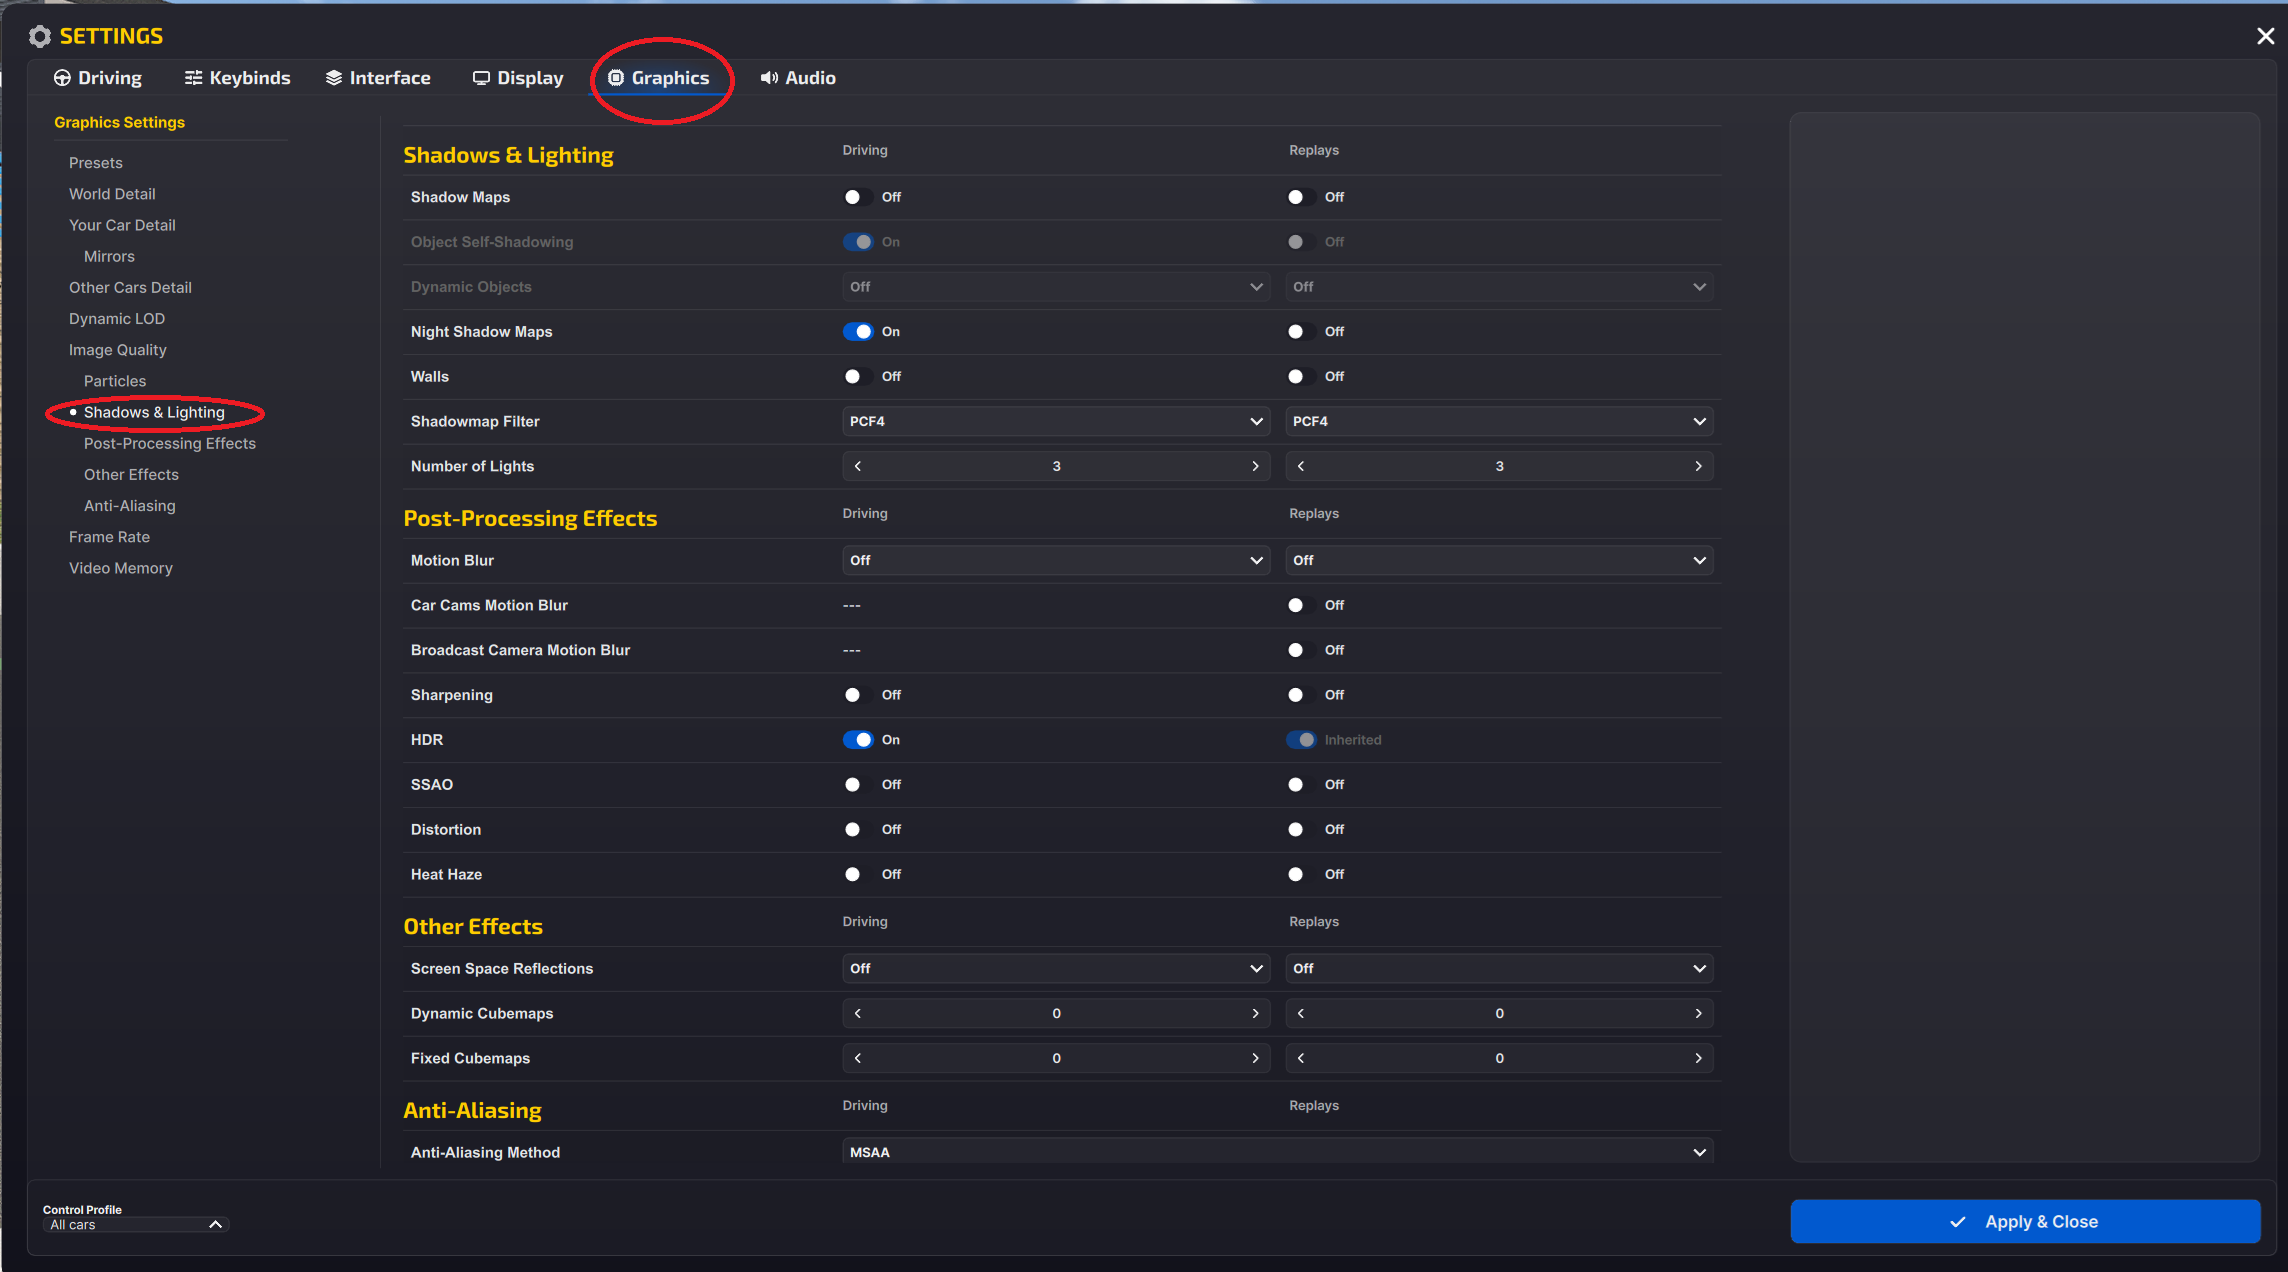Increase Driving Number of Lights with right arrow
Viewport: 2288px width, 1272px height.
(x=1255, y=466)
